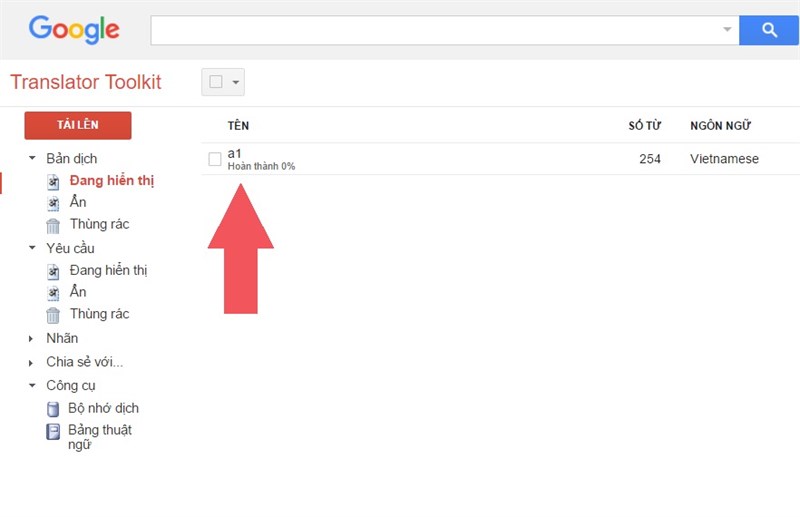
Task: Click the TẢI LÊN upload button
Action: [x=78, y=125]
